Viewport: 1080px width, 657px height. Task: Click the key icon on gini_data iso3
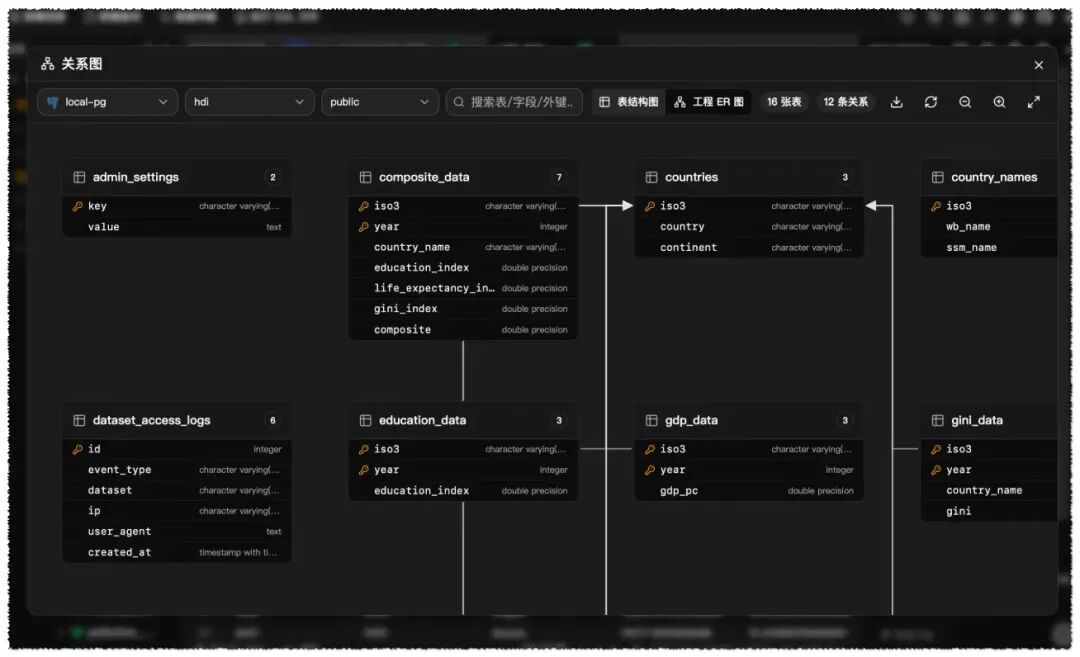936,449
